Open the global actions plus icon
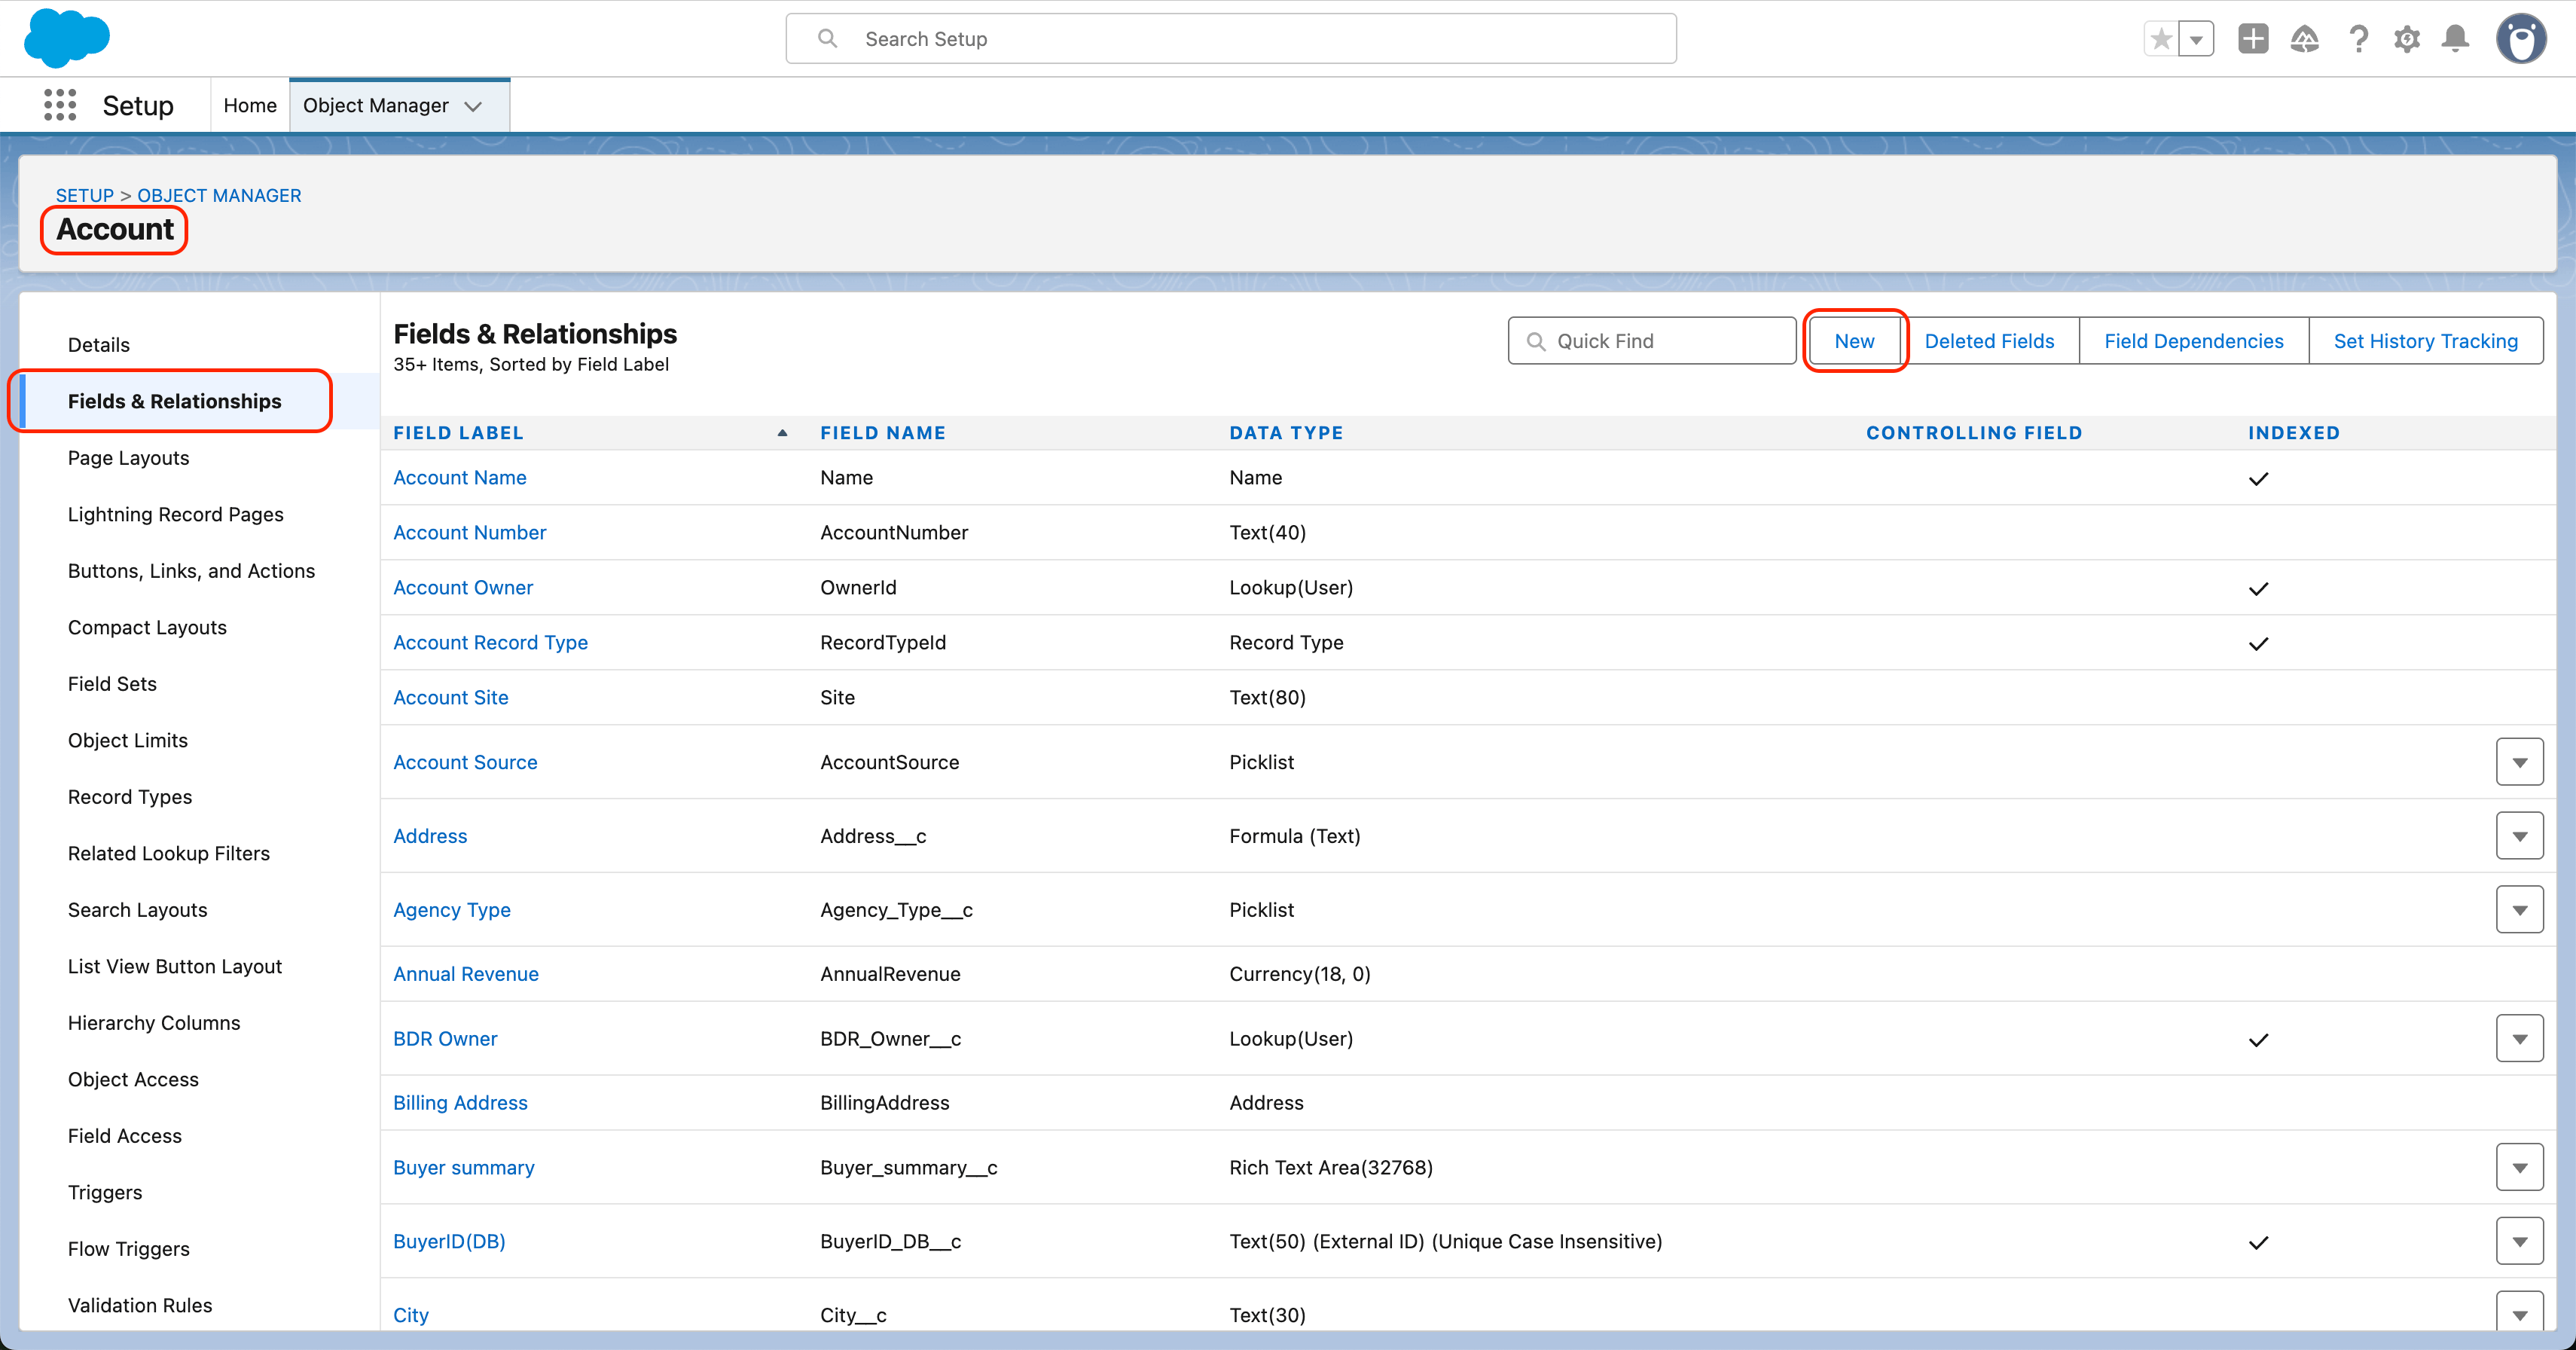Screen dimensions: 2576x1350 (2253, 39)
